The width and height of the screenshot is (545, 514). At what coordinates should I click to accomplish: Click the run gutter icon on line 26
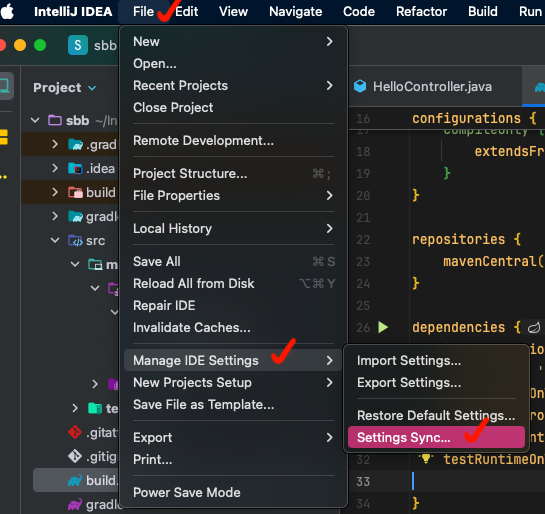coord(383,327)
